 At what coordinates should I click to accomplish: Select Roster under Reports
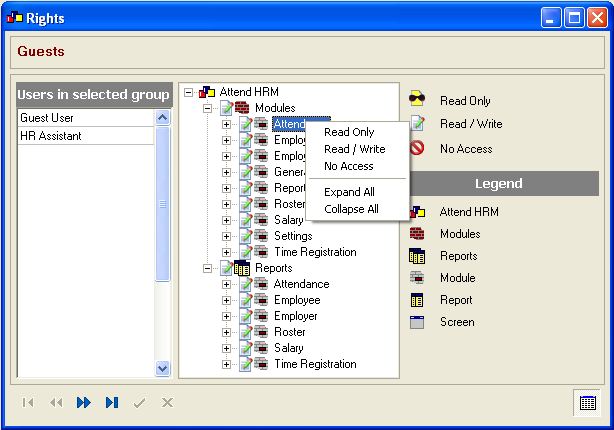[x=289, y=332]
